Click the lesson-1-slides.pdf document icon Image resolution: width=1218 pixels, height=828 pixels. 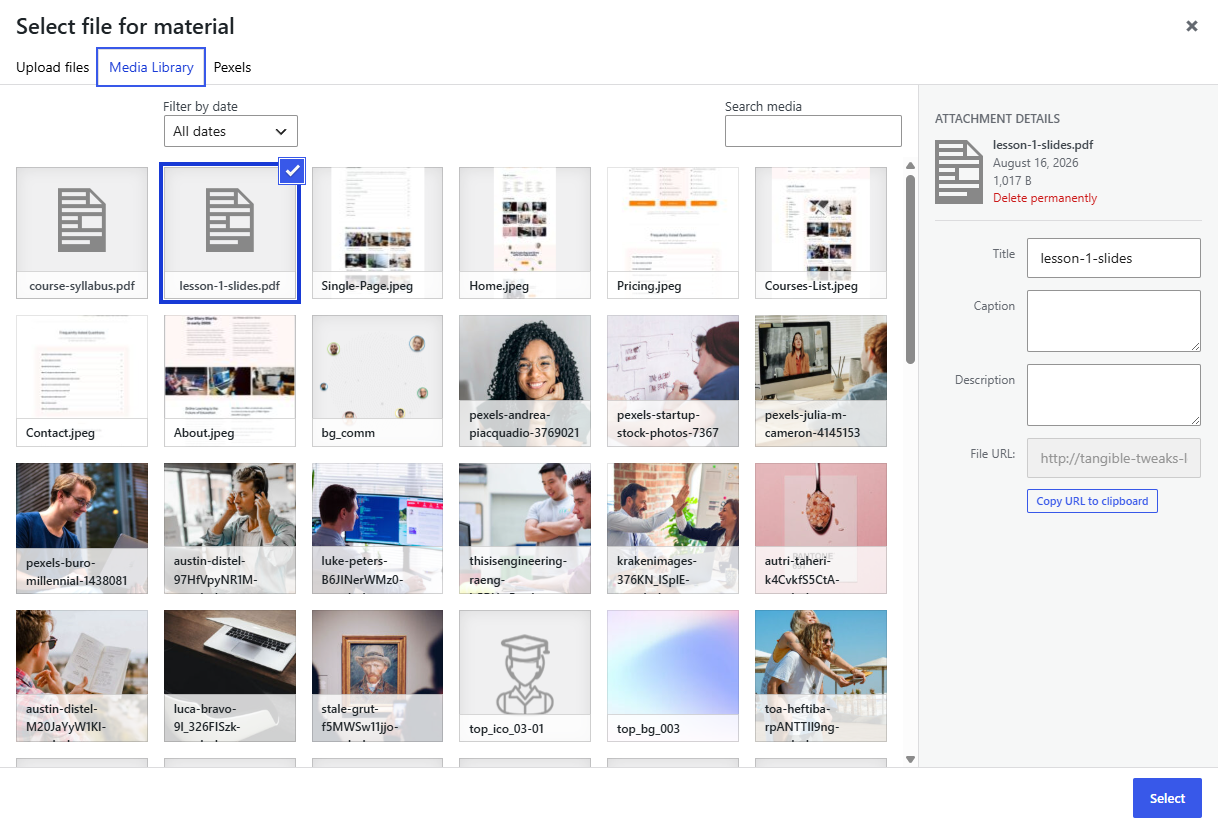(230, 220)
